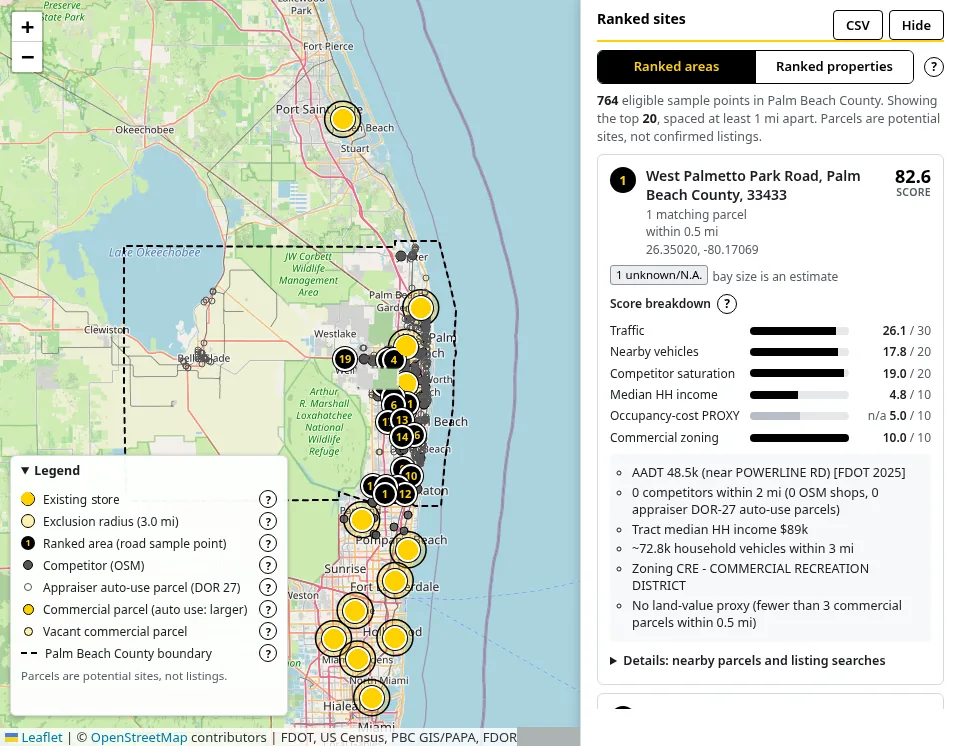Click Zoning CRE - Commercial Recreation District note
The width and height of the screenshot is (960, 746).
750,577
